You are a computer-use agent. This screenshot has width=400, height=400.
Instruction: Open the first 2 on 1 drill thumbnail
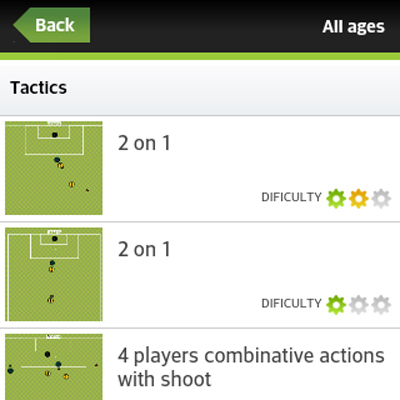point(54,168)
